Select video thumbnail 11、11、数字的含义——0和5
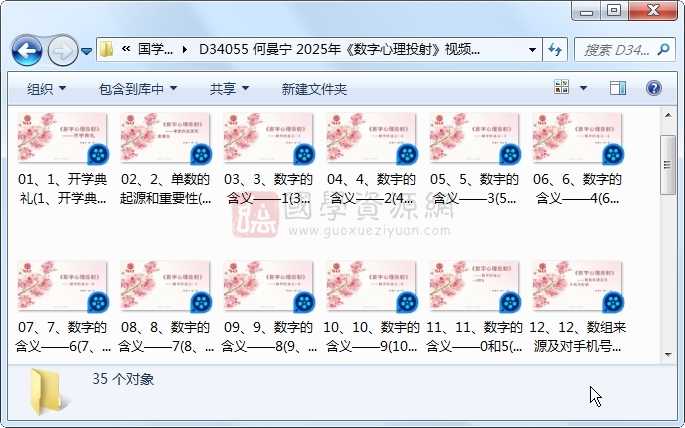The width and height of the screenshot is (685, 428). point(474,286)
